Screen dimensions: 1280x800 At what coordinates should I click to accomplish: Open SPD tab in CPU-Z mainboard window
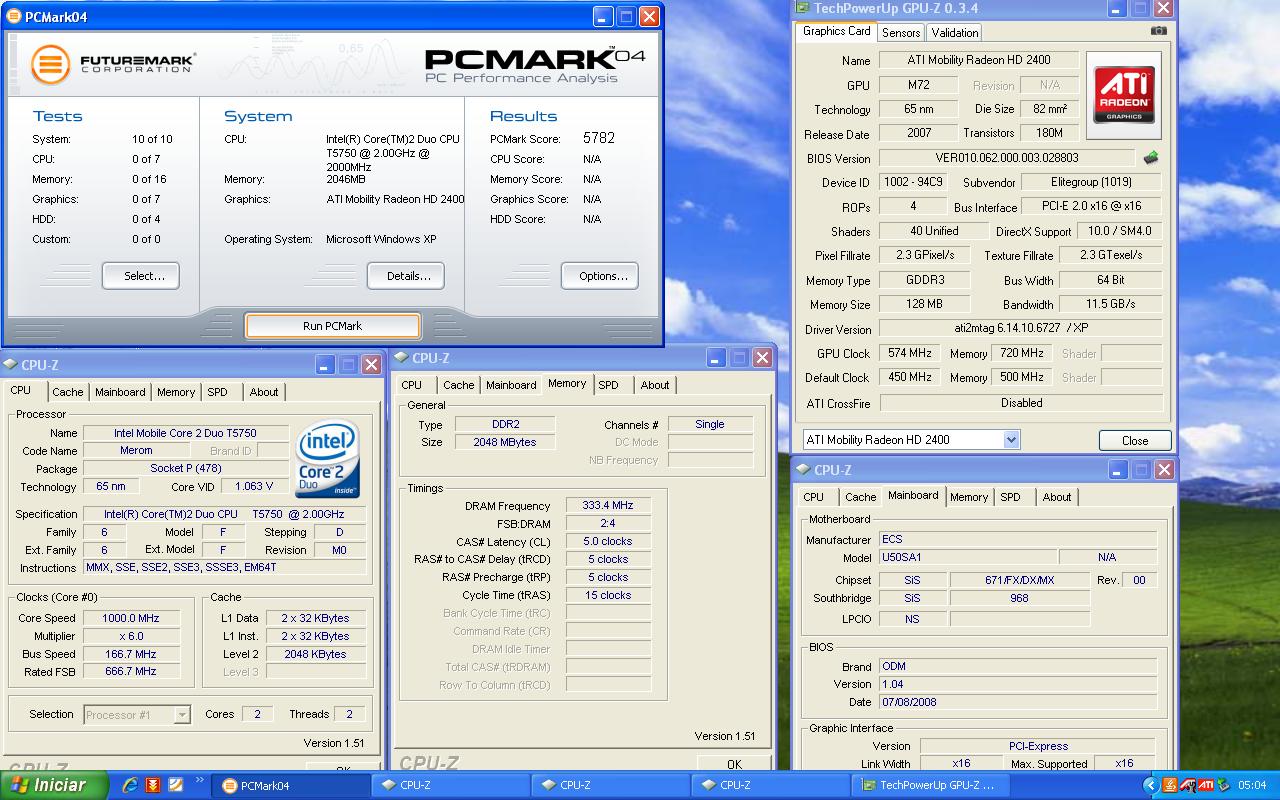point(1011,497)
